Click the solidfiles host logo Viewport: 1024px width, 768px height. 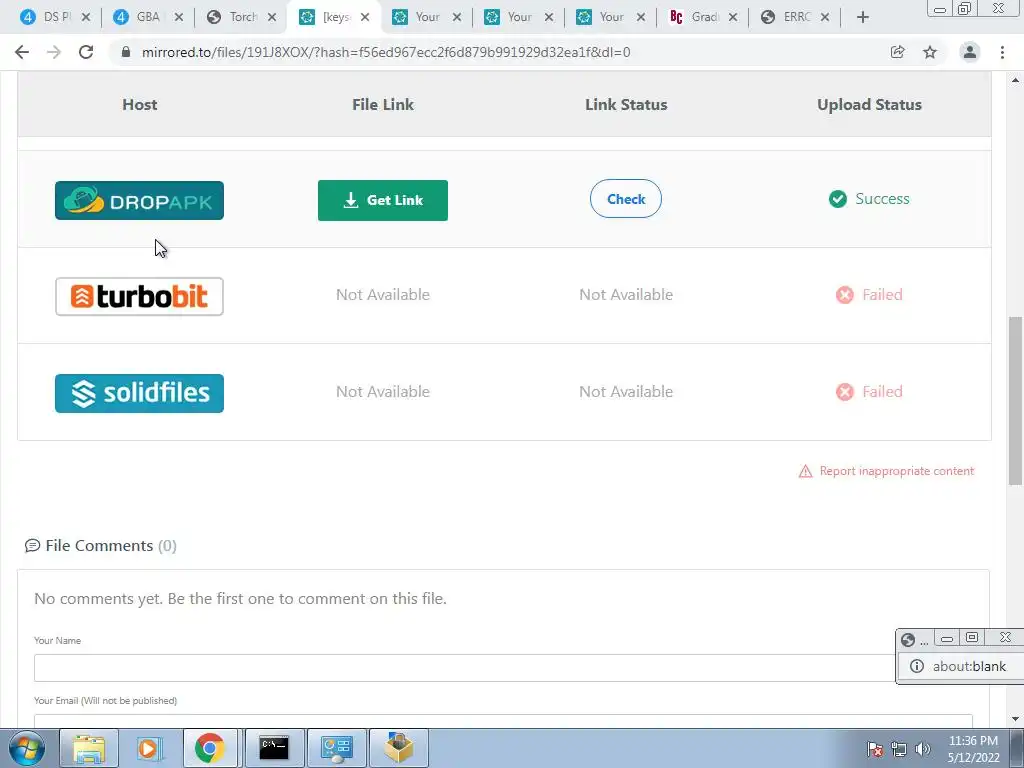139,393
